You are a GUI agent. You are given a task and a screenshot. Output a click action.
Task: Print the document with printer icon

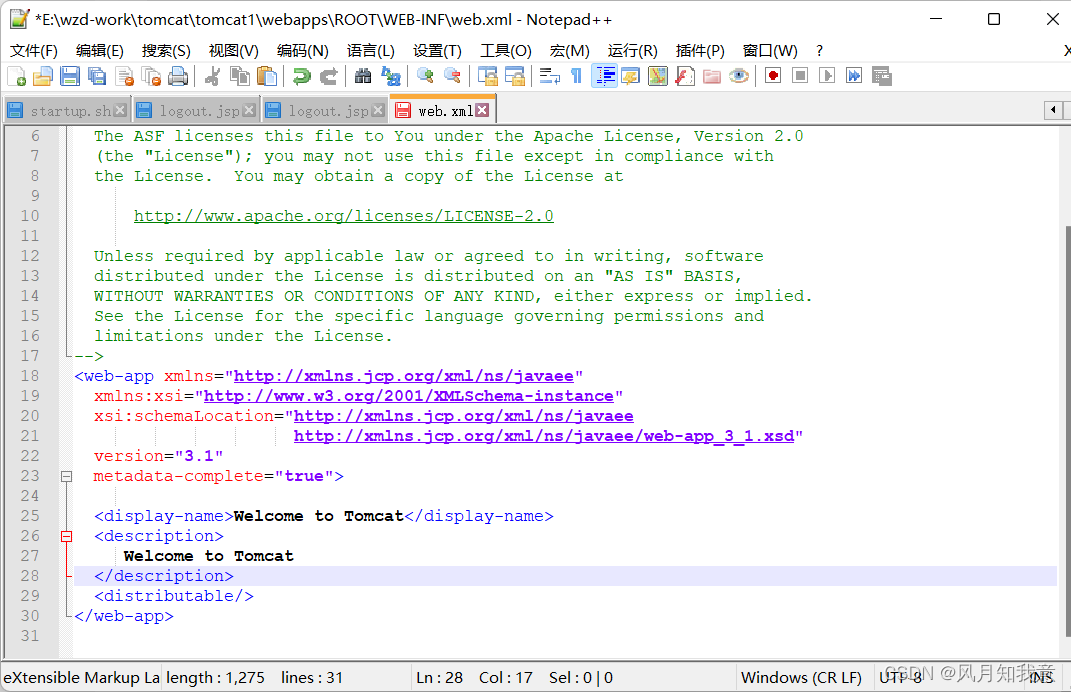coord(178,76)
